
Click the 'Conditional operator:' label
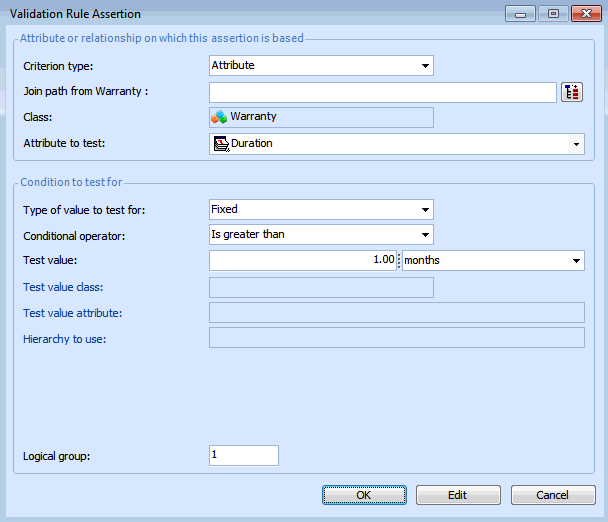click(x=74, y=236)
